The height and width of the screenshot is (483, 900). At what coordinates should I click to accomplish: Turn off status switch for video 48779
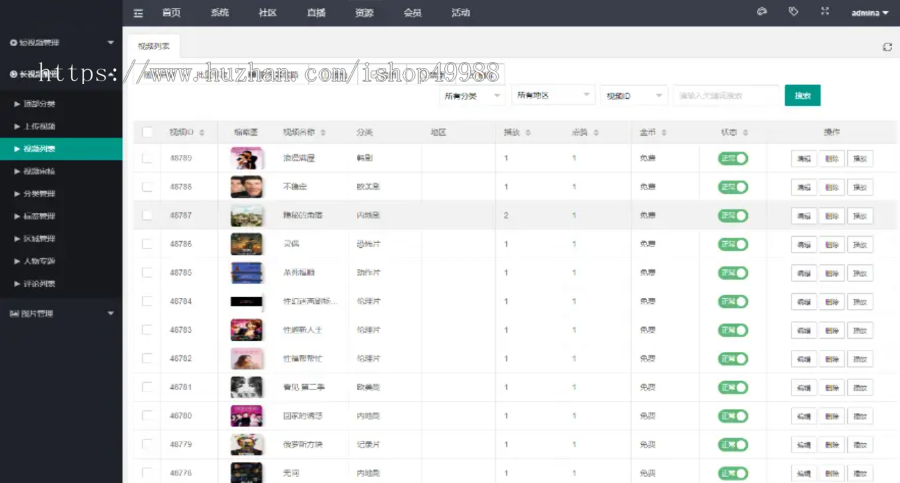click(x=733, y=445)
